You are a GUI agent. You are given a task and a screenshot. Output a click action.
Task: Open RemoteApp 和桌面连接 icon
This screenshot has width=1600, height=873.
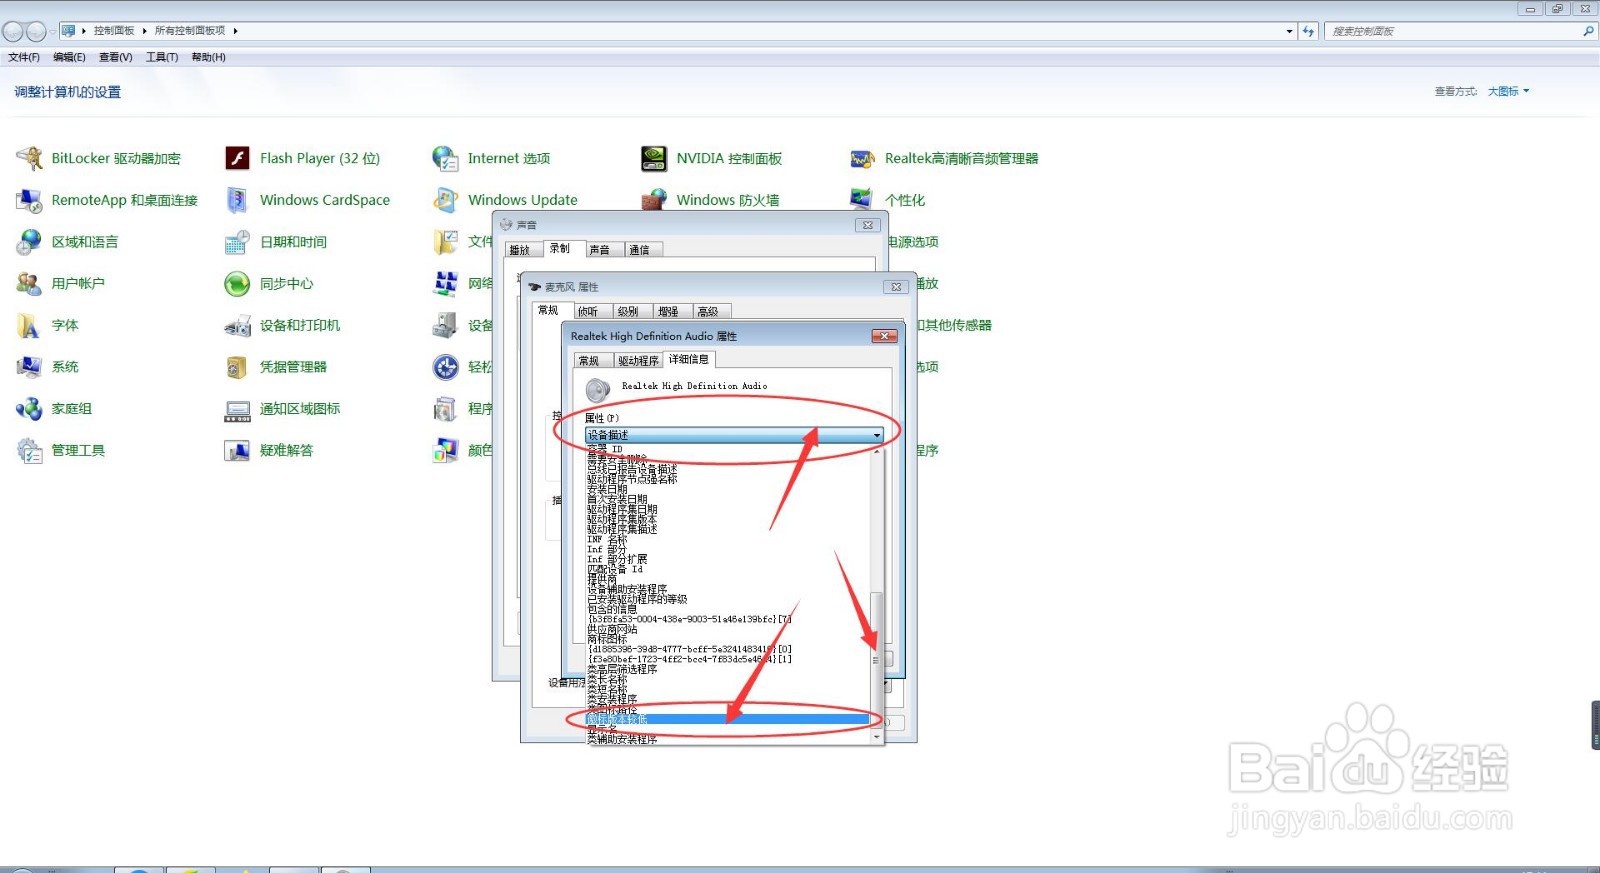pos(29,200)
